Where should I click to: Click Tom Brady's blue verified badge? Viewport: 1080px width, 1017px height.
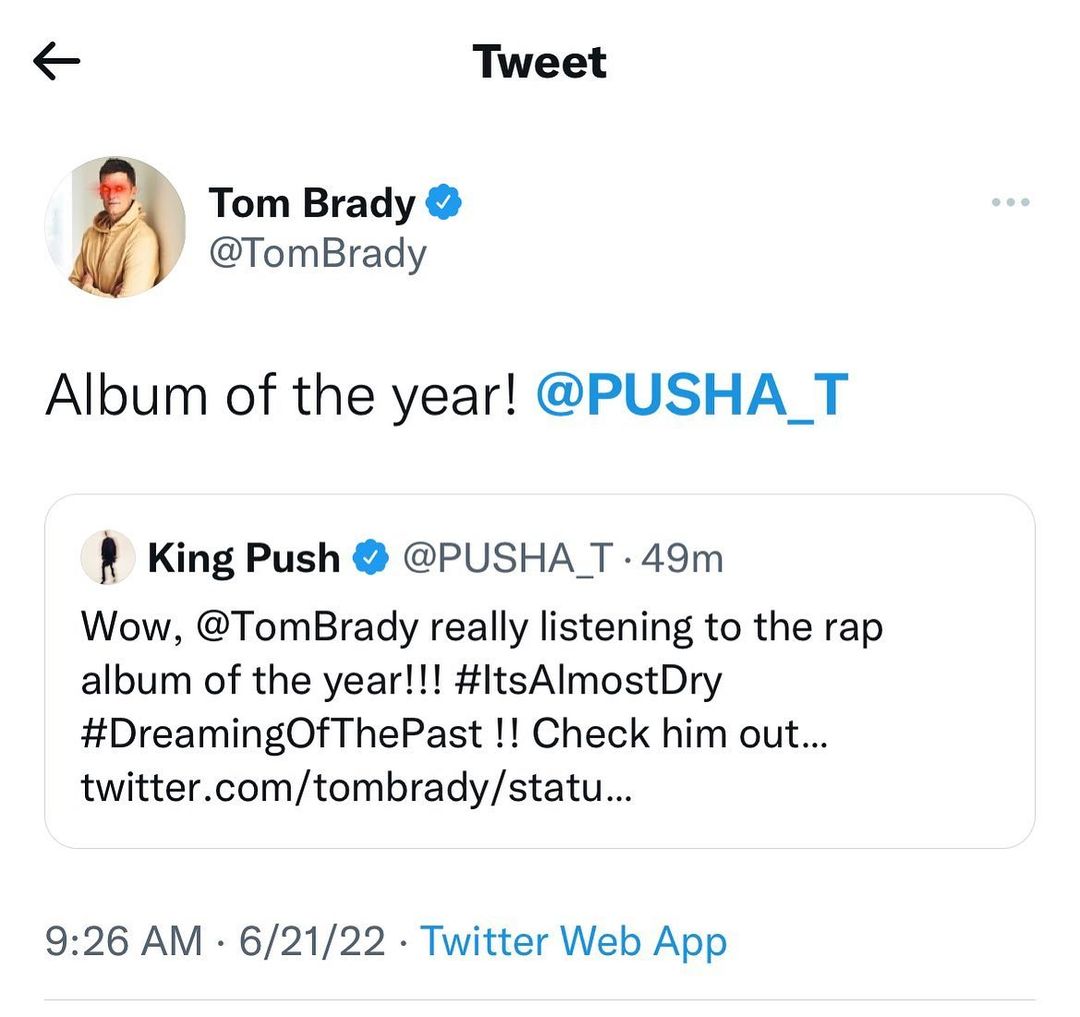(x=444, y=204)
